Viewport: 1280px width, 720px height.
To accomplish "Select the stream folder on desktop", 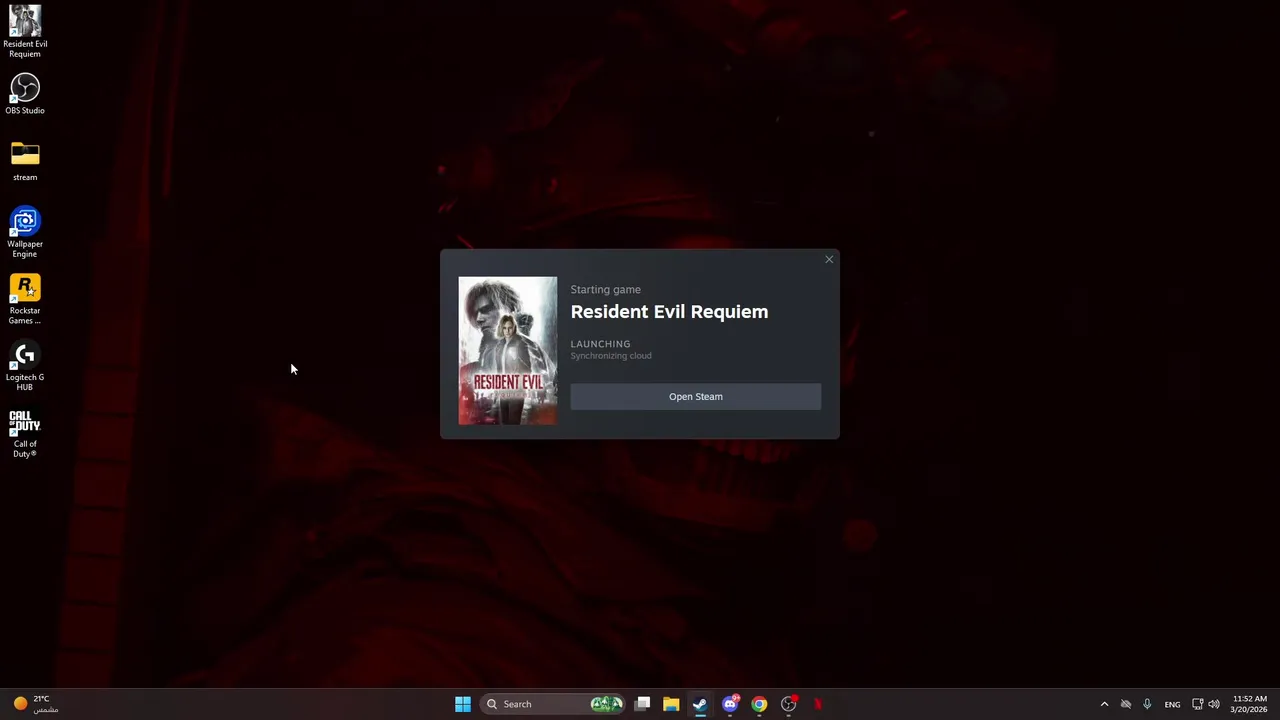I will pos(25,161).
